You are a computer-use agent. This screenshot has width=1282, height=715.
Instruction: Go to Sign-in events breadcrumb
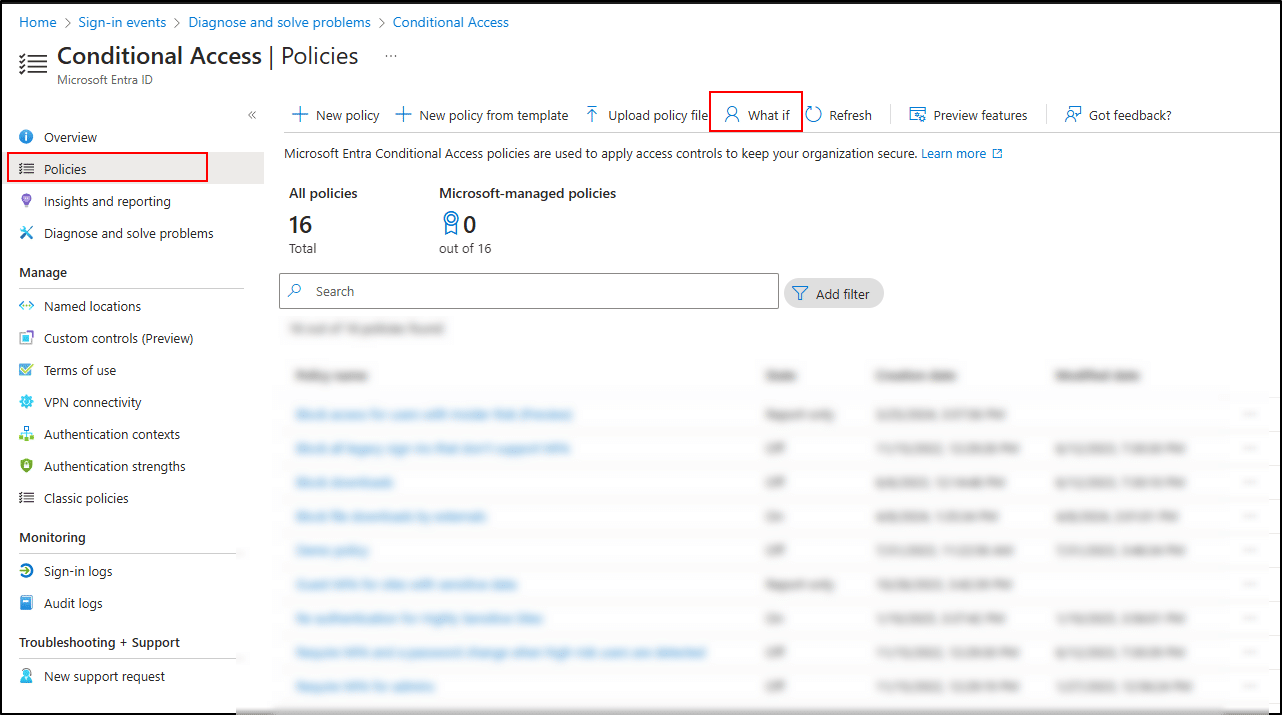point(123,22)
